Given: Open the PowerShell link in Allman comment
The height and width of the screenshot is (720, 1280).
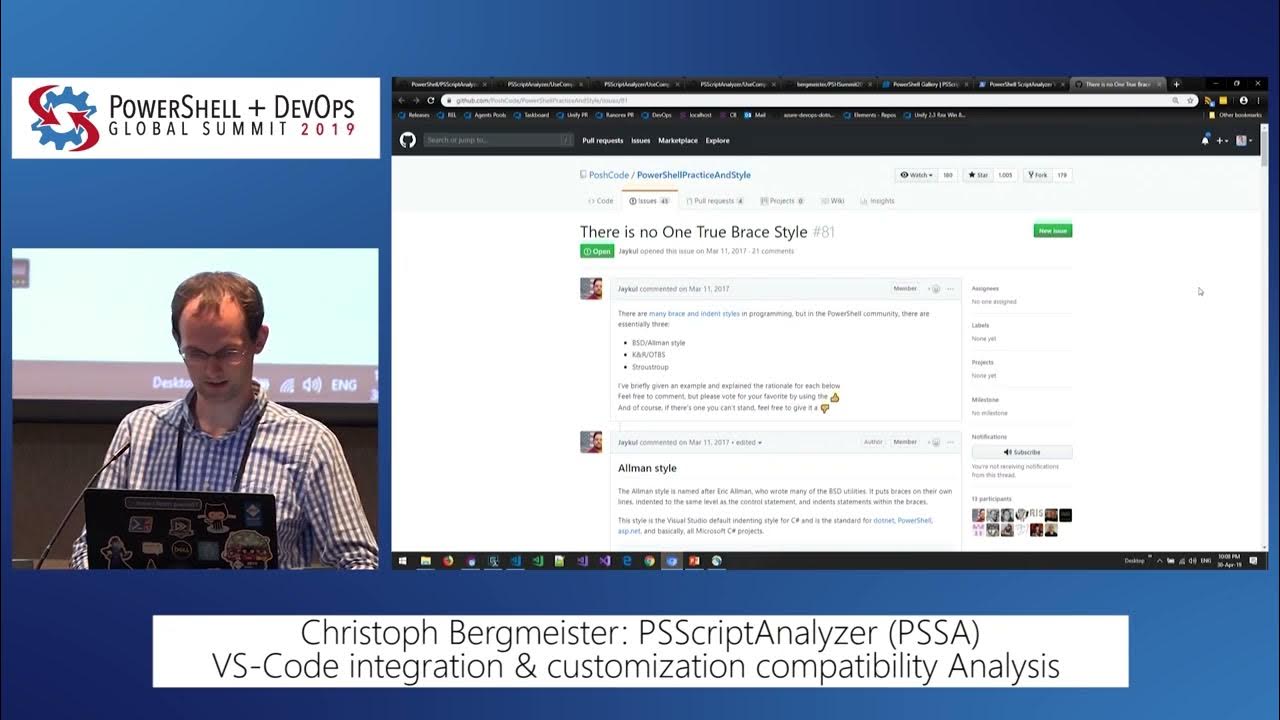Looking at the screenshot, I should (915, 521).
